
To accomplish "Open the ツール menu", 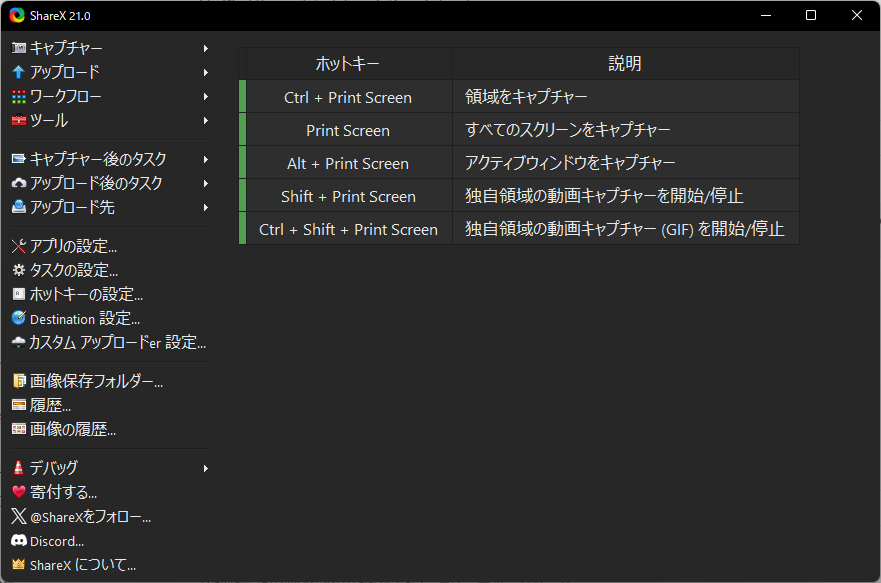I will pyautogui.click(x=111, y=121).
